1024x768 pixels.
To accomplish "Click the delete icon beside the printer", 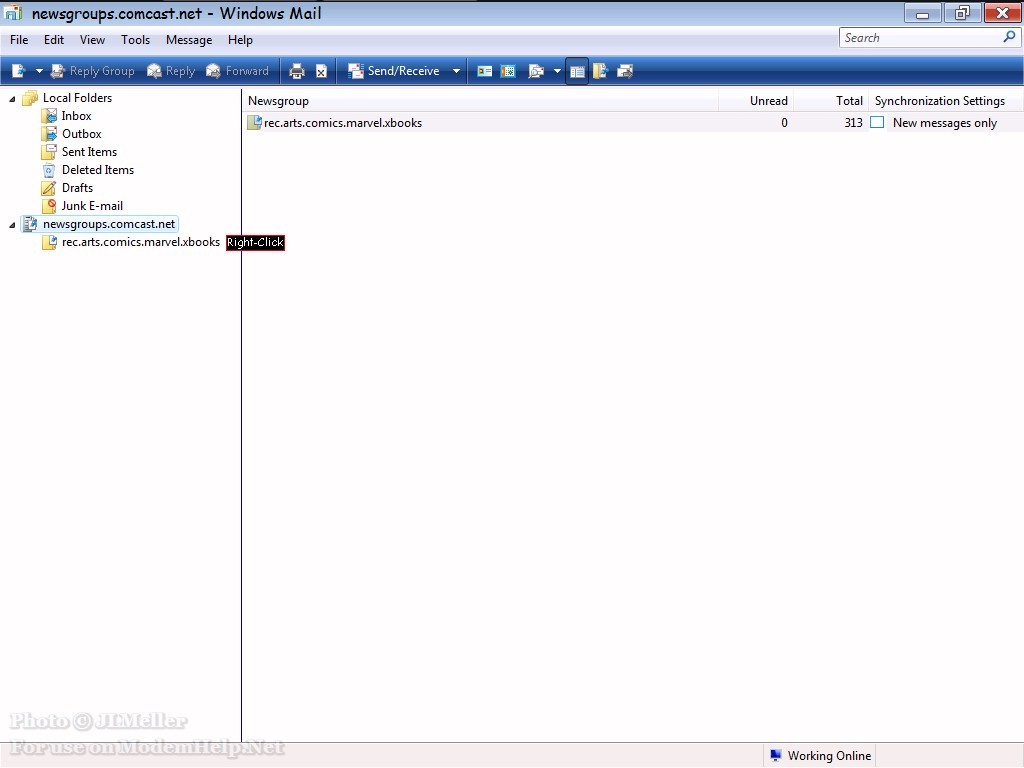I will (321, 71).
